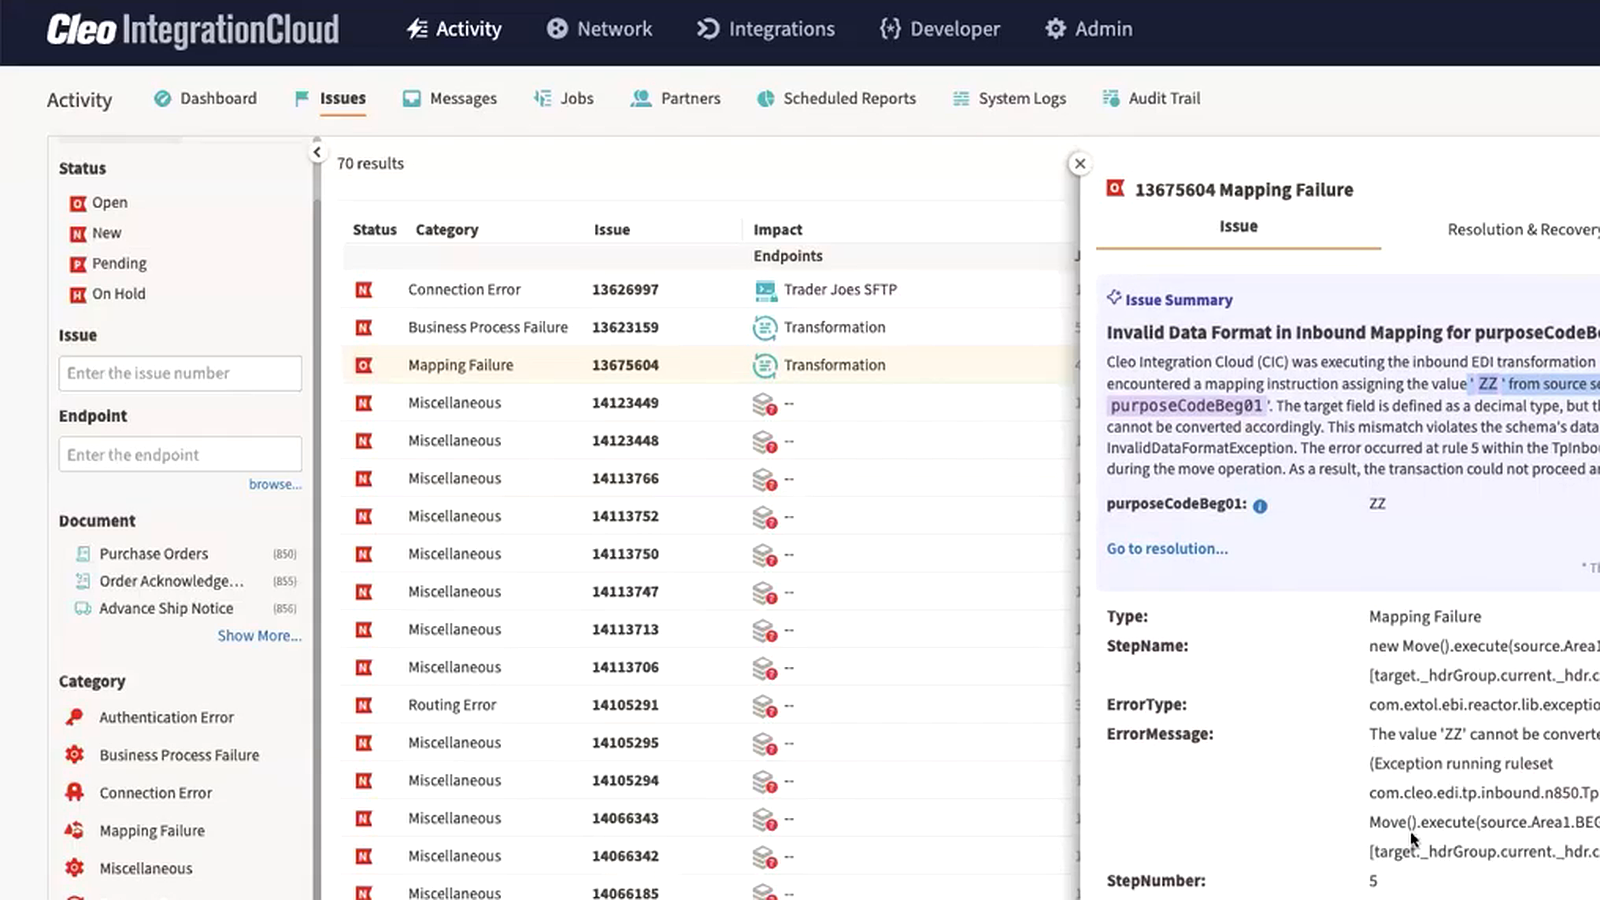Filter by Authentication Error category icon

[75, 717]
